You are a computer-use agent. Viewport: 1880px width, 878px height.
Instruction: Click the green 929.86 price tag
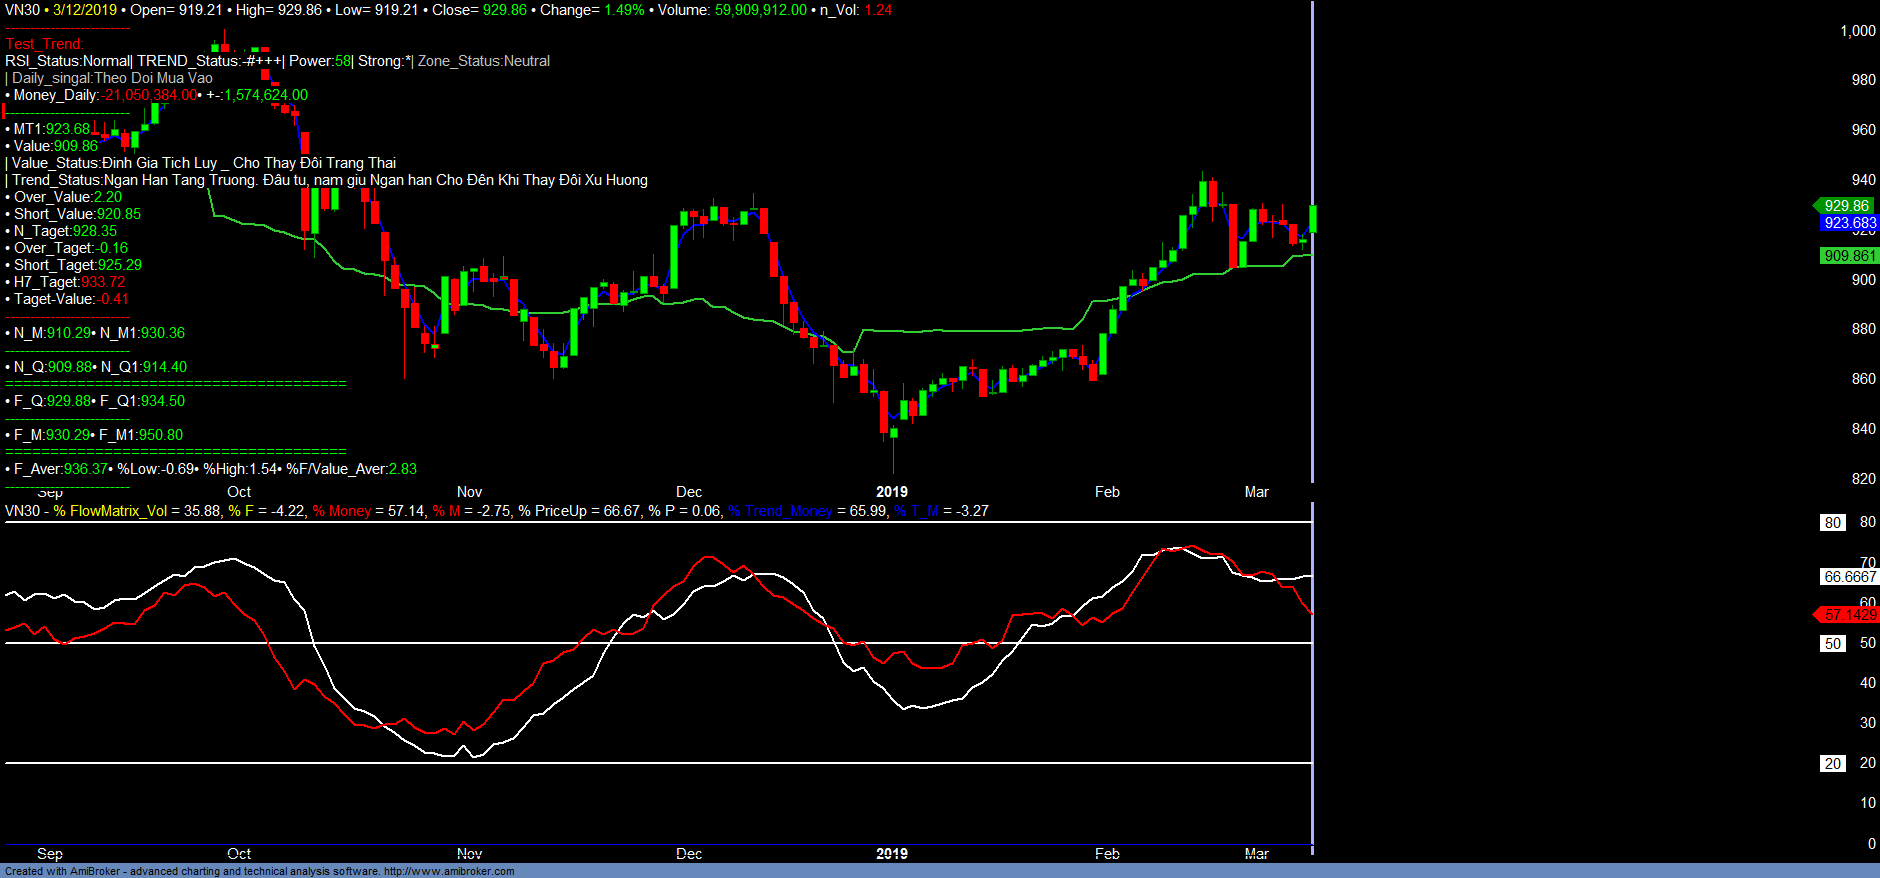1846,206
